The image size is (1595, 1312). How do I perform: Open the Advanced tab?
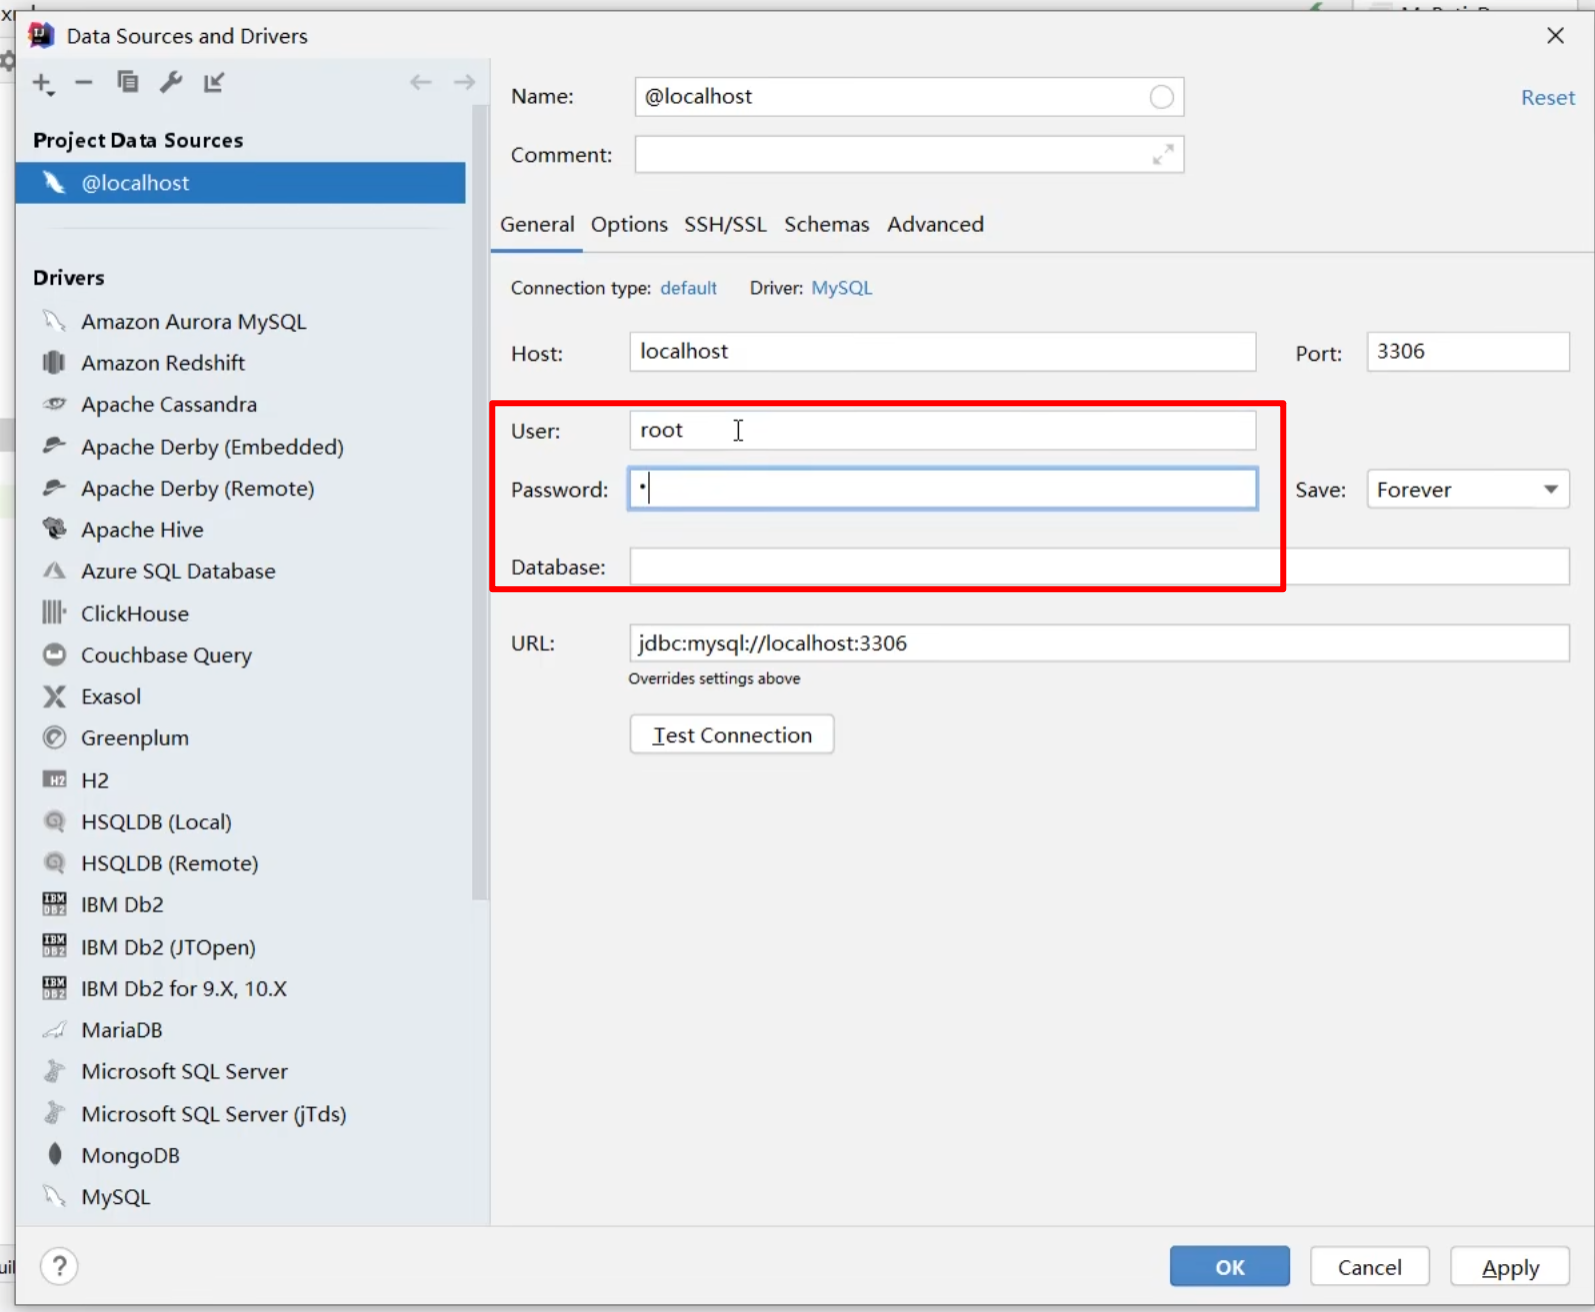click(x=935, y=224)
